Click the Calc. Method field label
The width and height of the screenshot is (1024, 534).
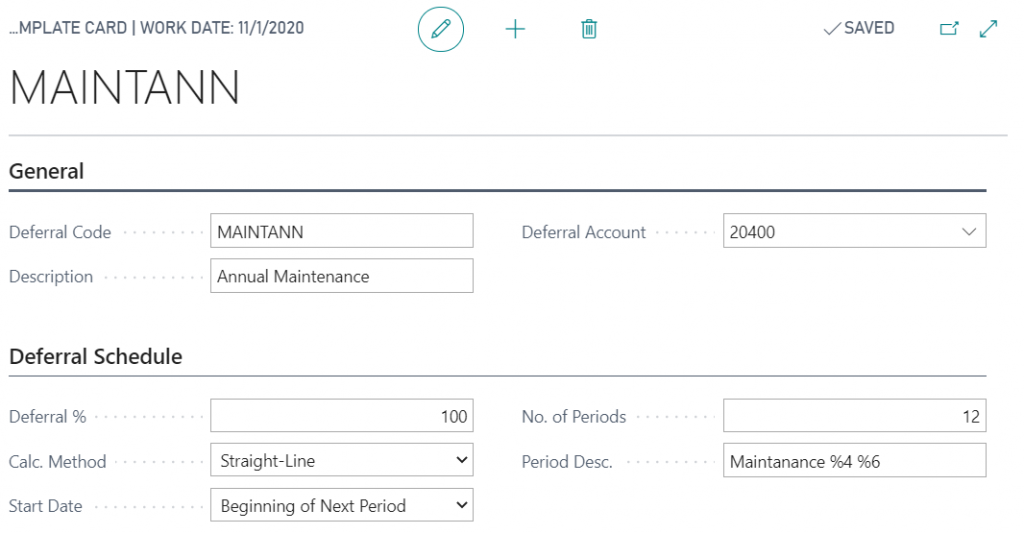[x=57, y=462]
